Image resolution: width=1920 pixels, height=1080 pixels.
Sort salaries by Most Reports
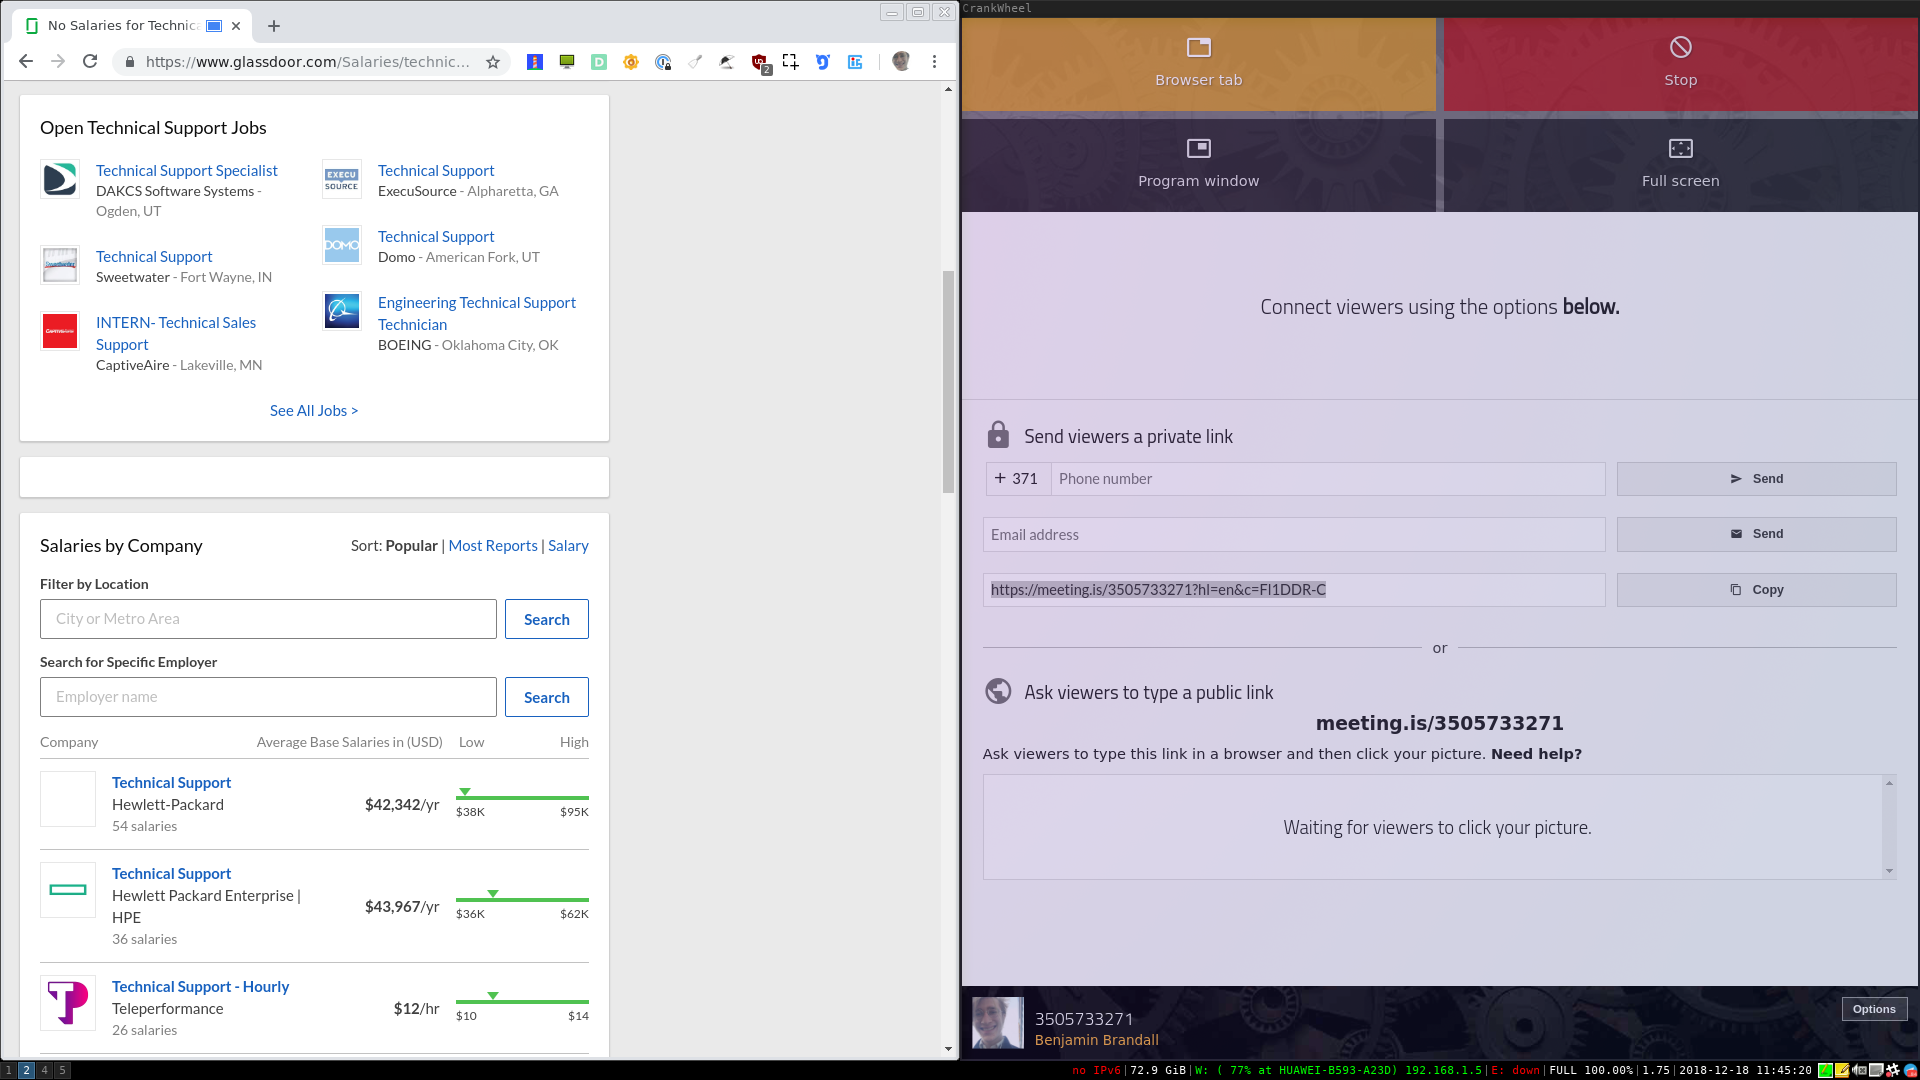pyautogui.click(x=493, y=546)
